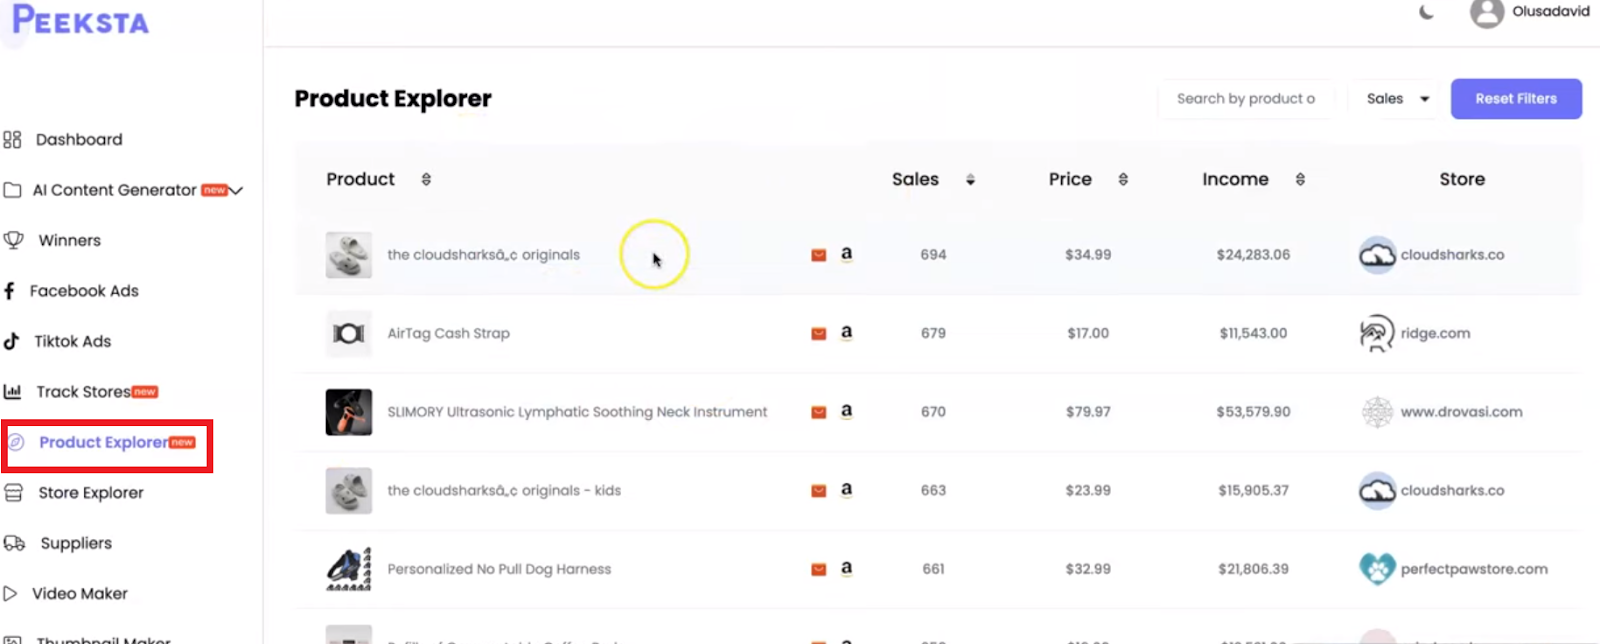Screen dimensions: 1600x644
Task: Open Video Maker section
Action: (80, 594)
